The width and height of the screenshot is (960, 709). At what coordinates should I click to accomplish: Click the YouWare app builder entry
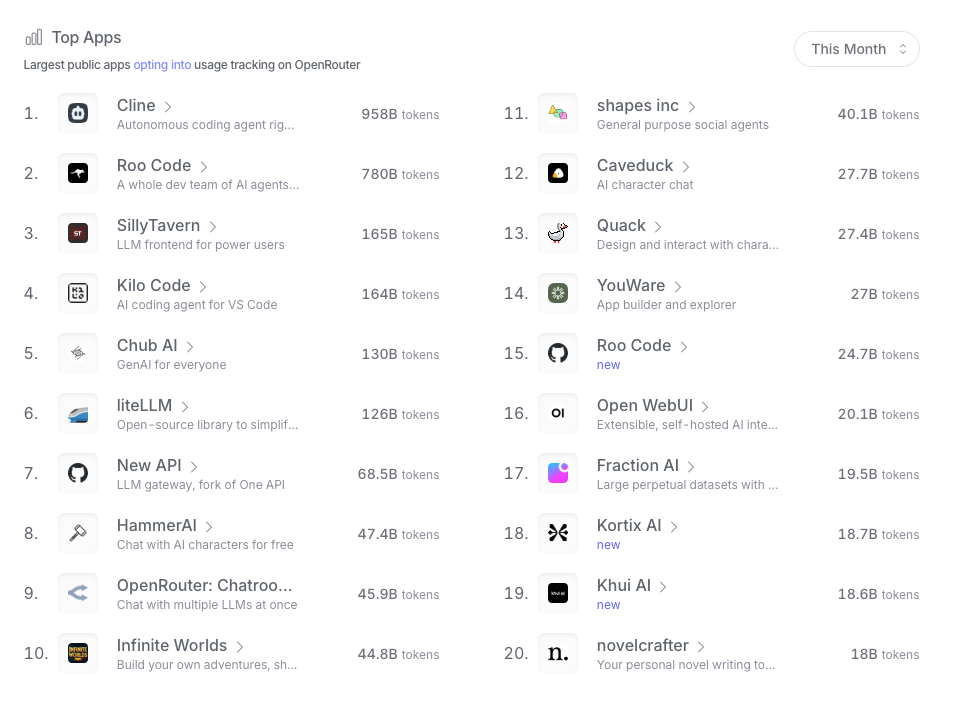pos(631,285)
